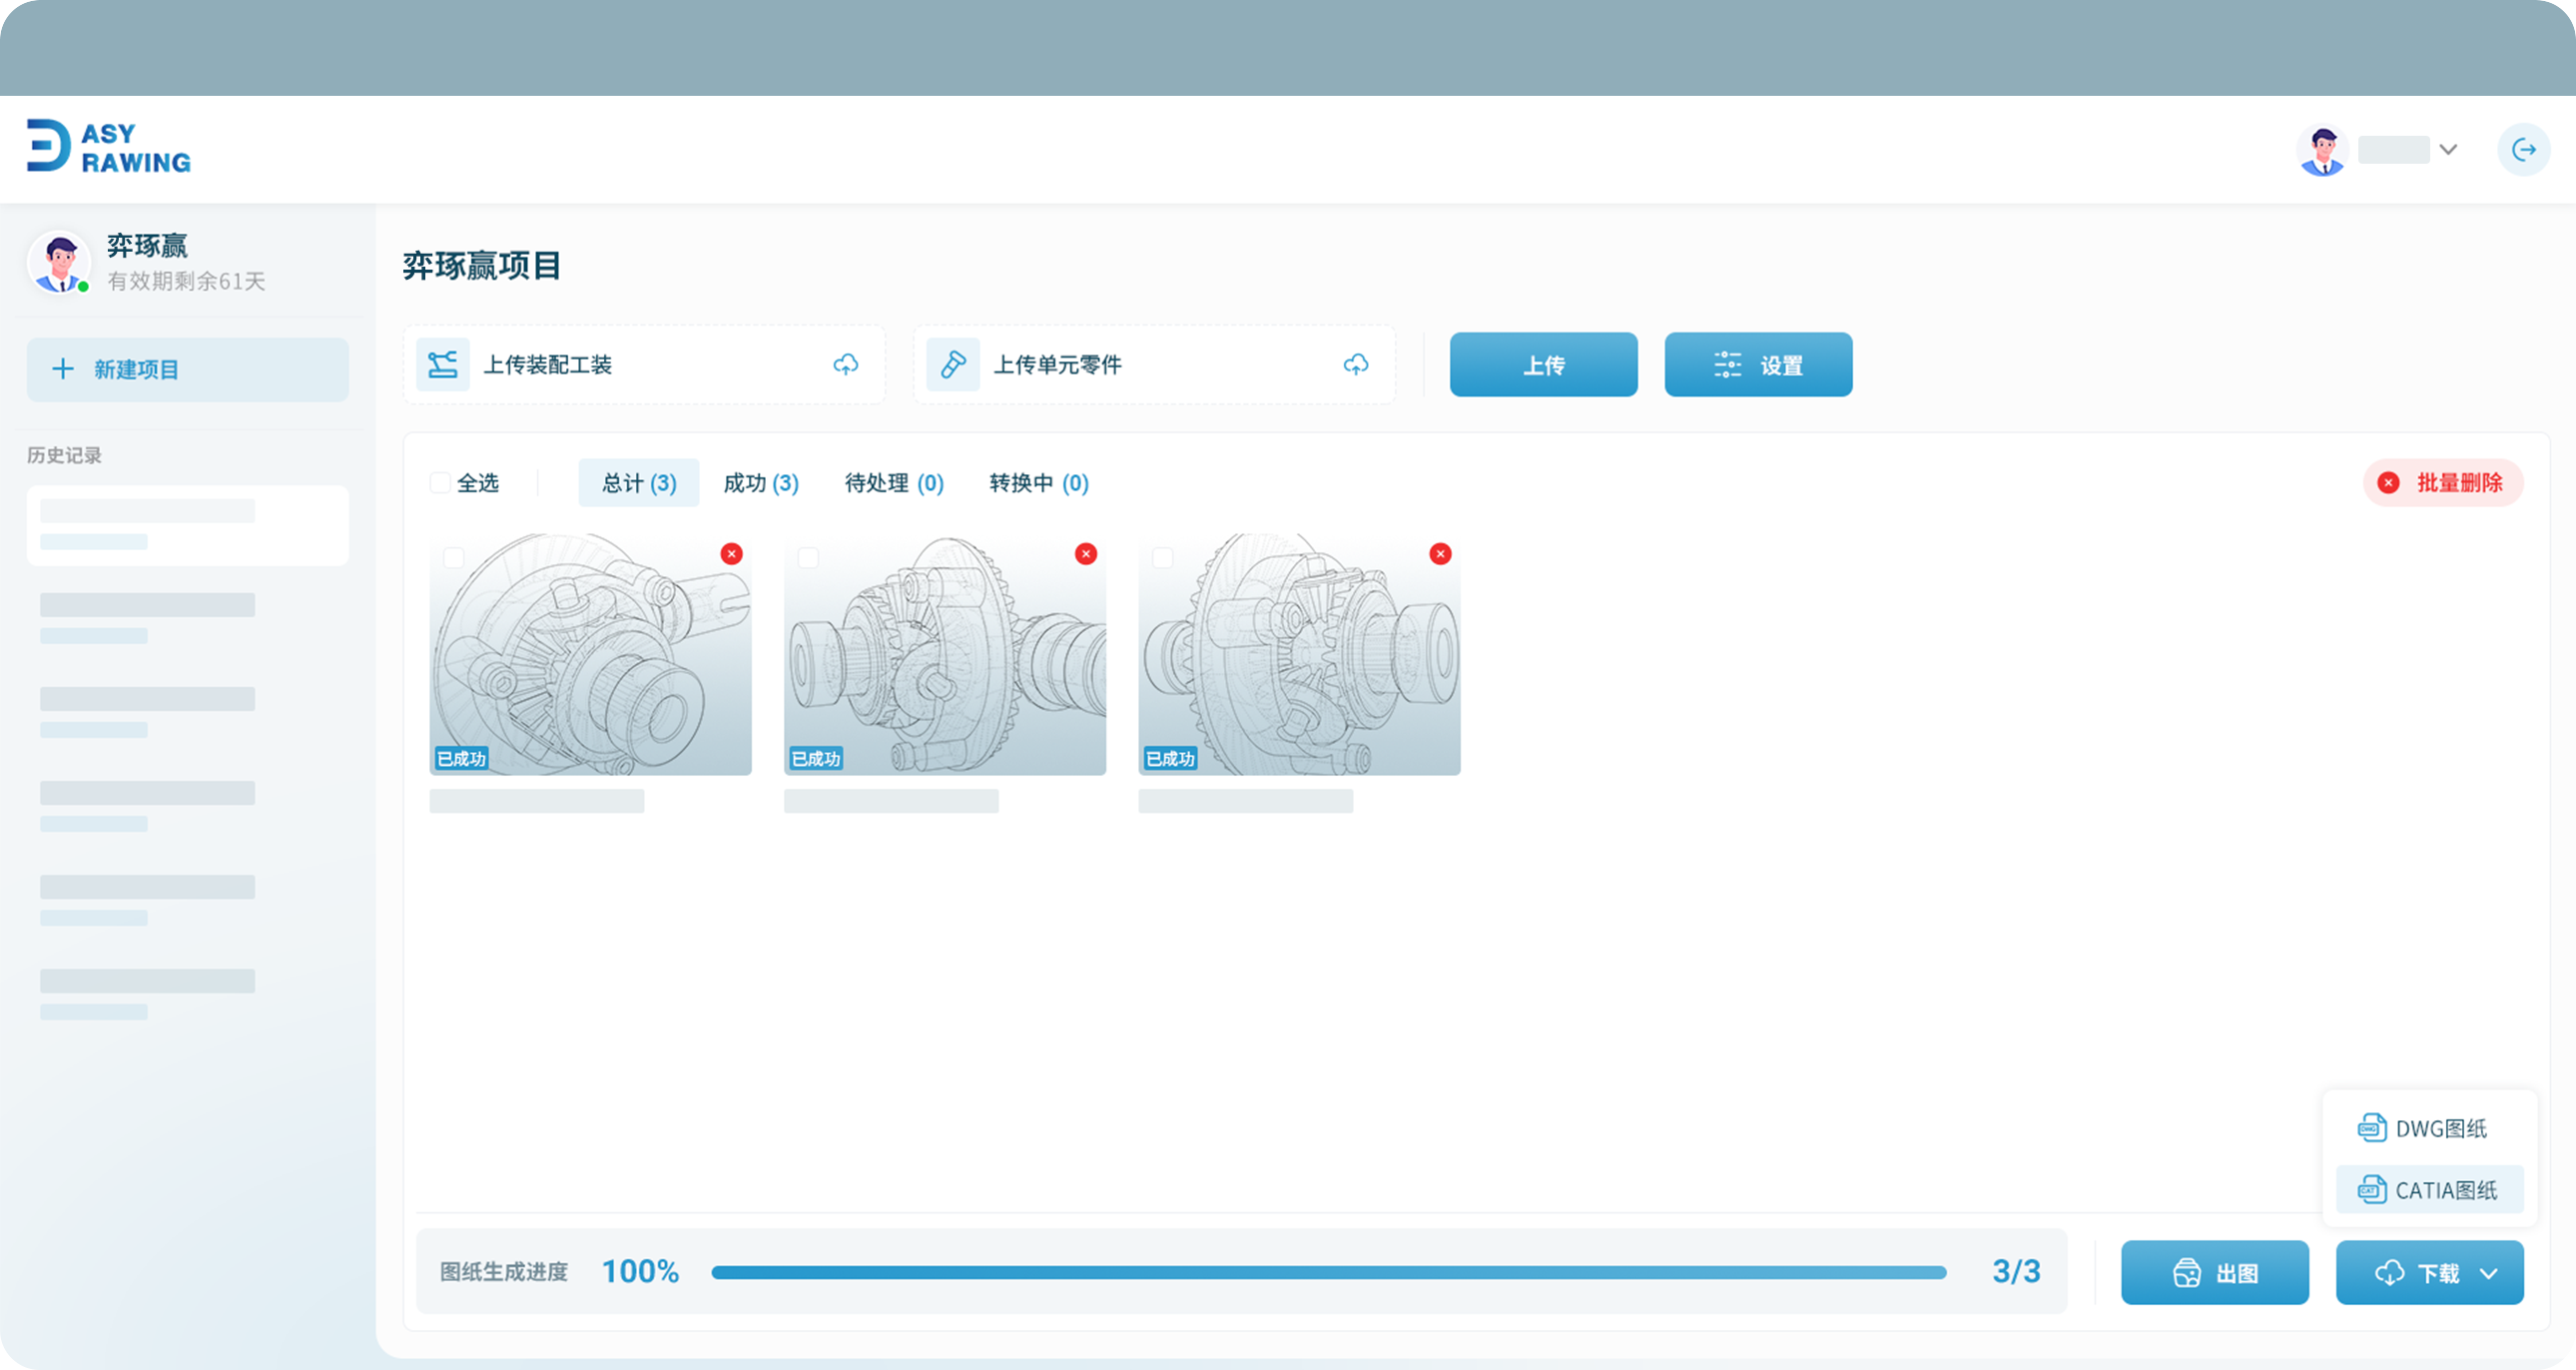
Task: Click the DWG file icon
Action: point(2371,1128)
